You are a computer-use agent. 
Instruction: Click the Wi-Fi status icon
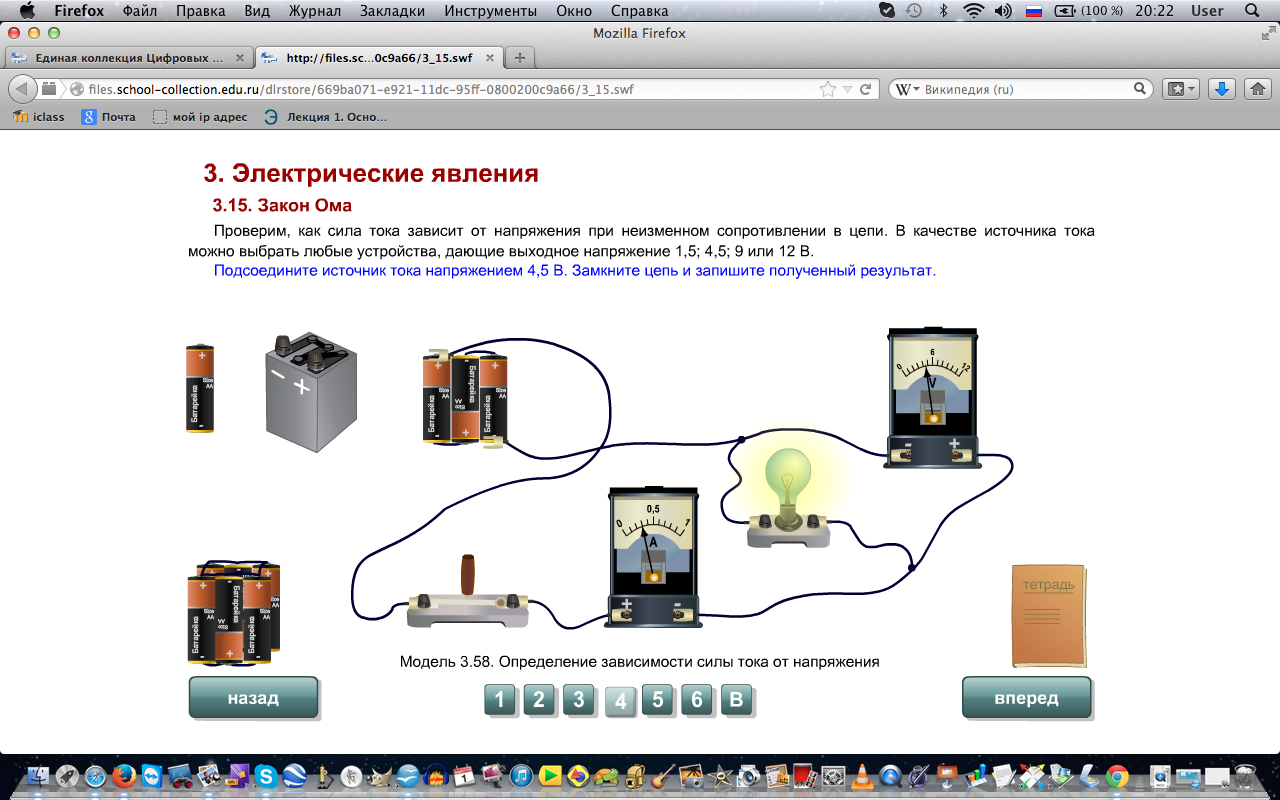973,11
